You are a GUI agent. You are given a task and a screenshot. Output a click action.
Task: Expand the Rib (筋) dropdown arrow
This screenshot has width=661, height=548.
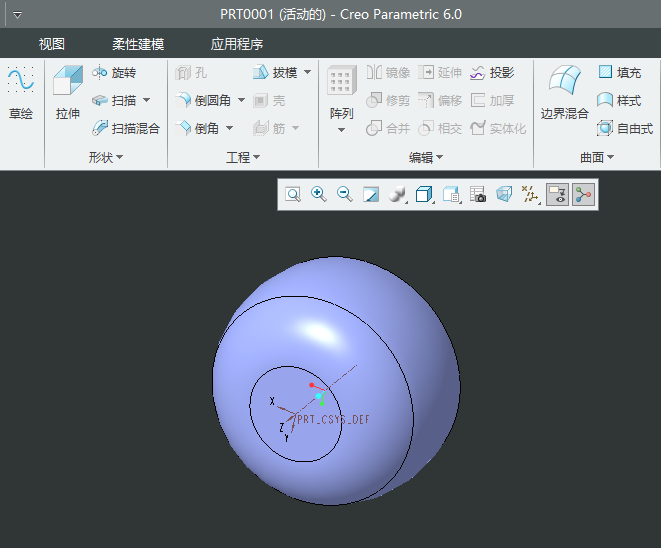pos(295,128)
